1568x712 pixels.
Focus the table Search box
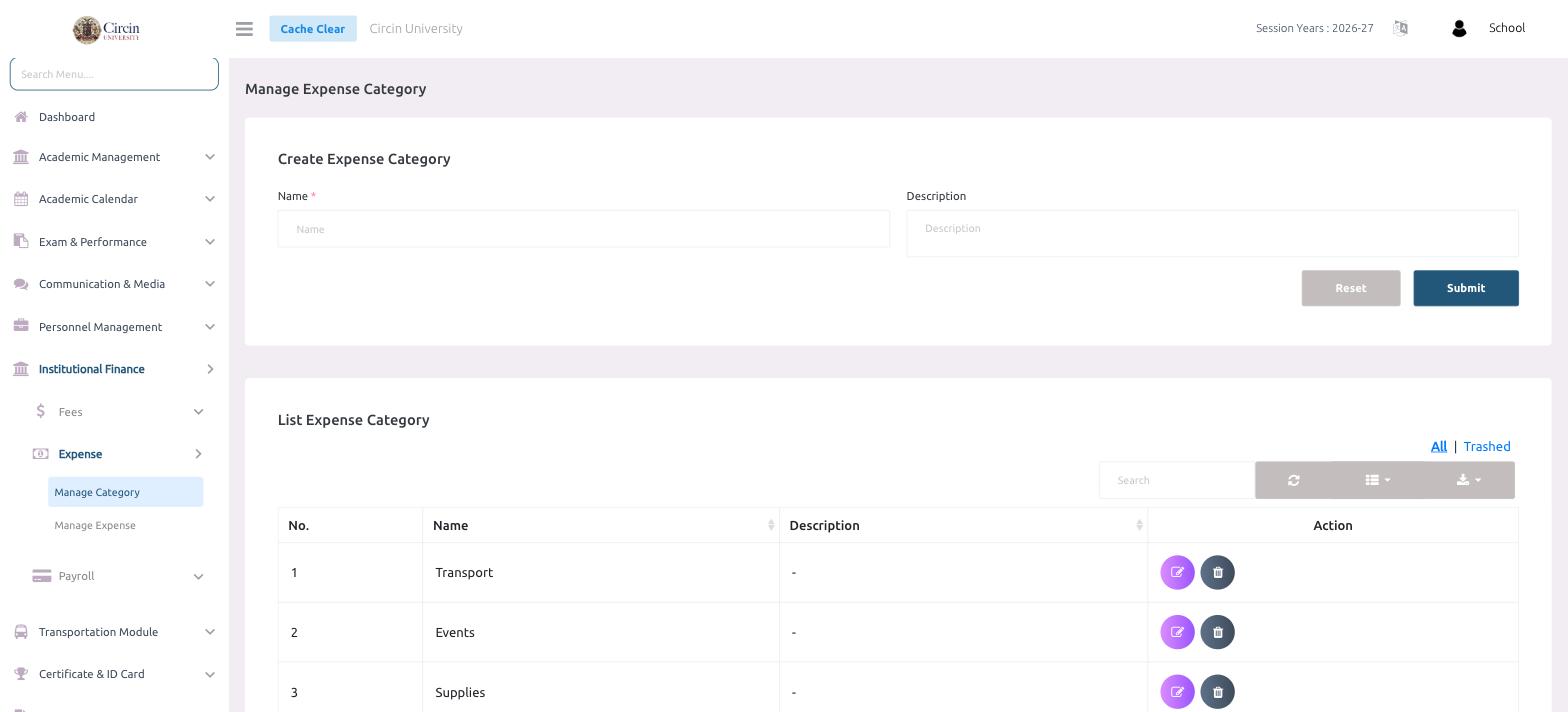pyautogui.click(x=1177, y=480)
